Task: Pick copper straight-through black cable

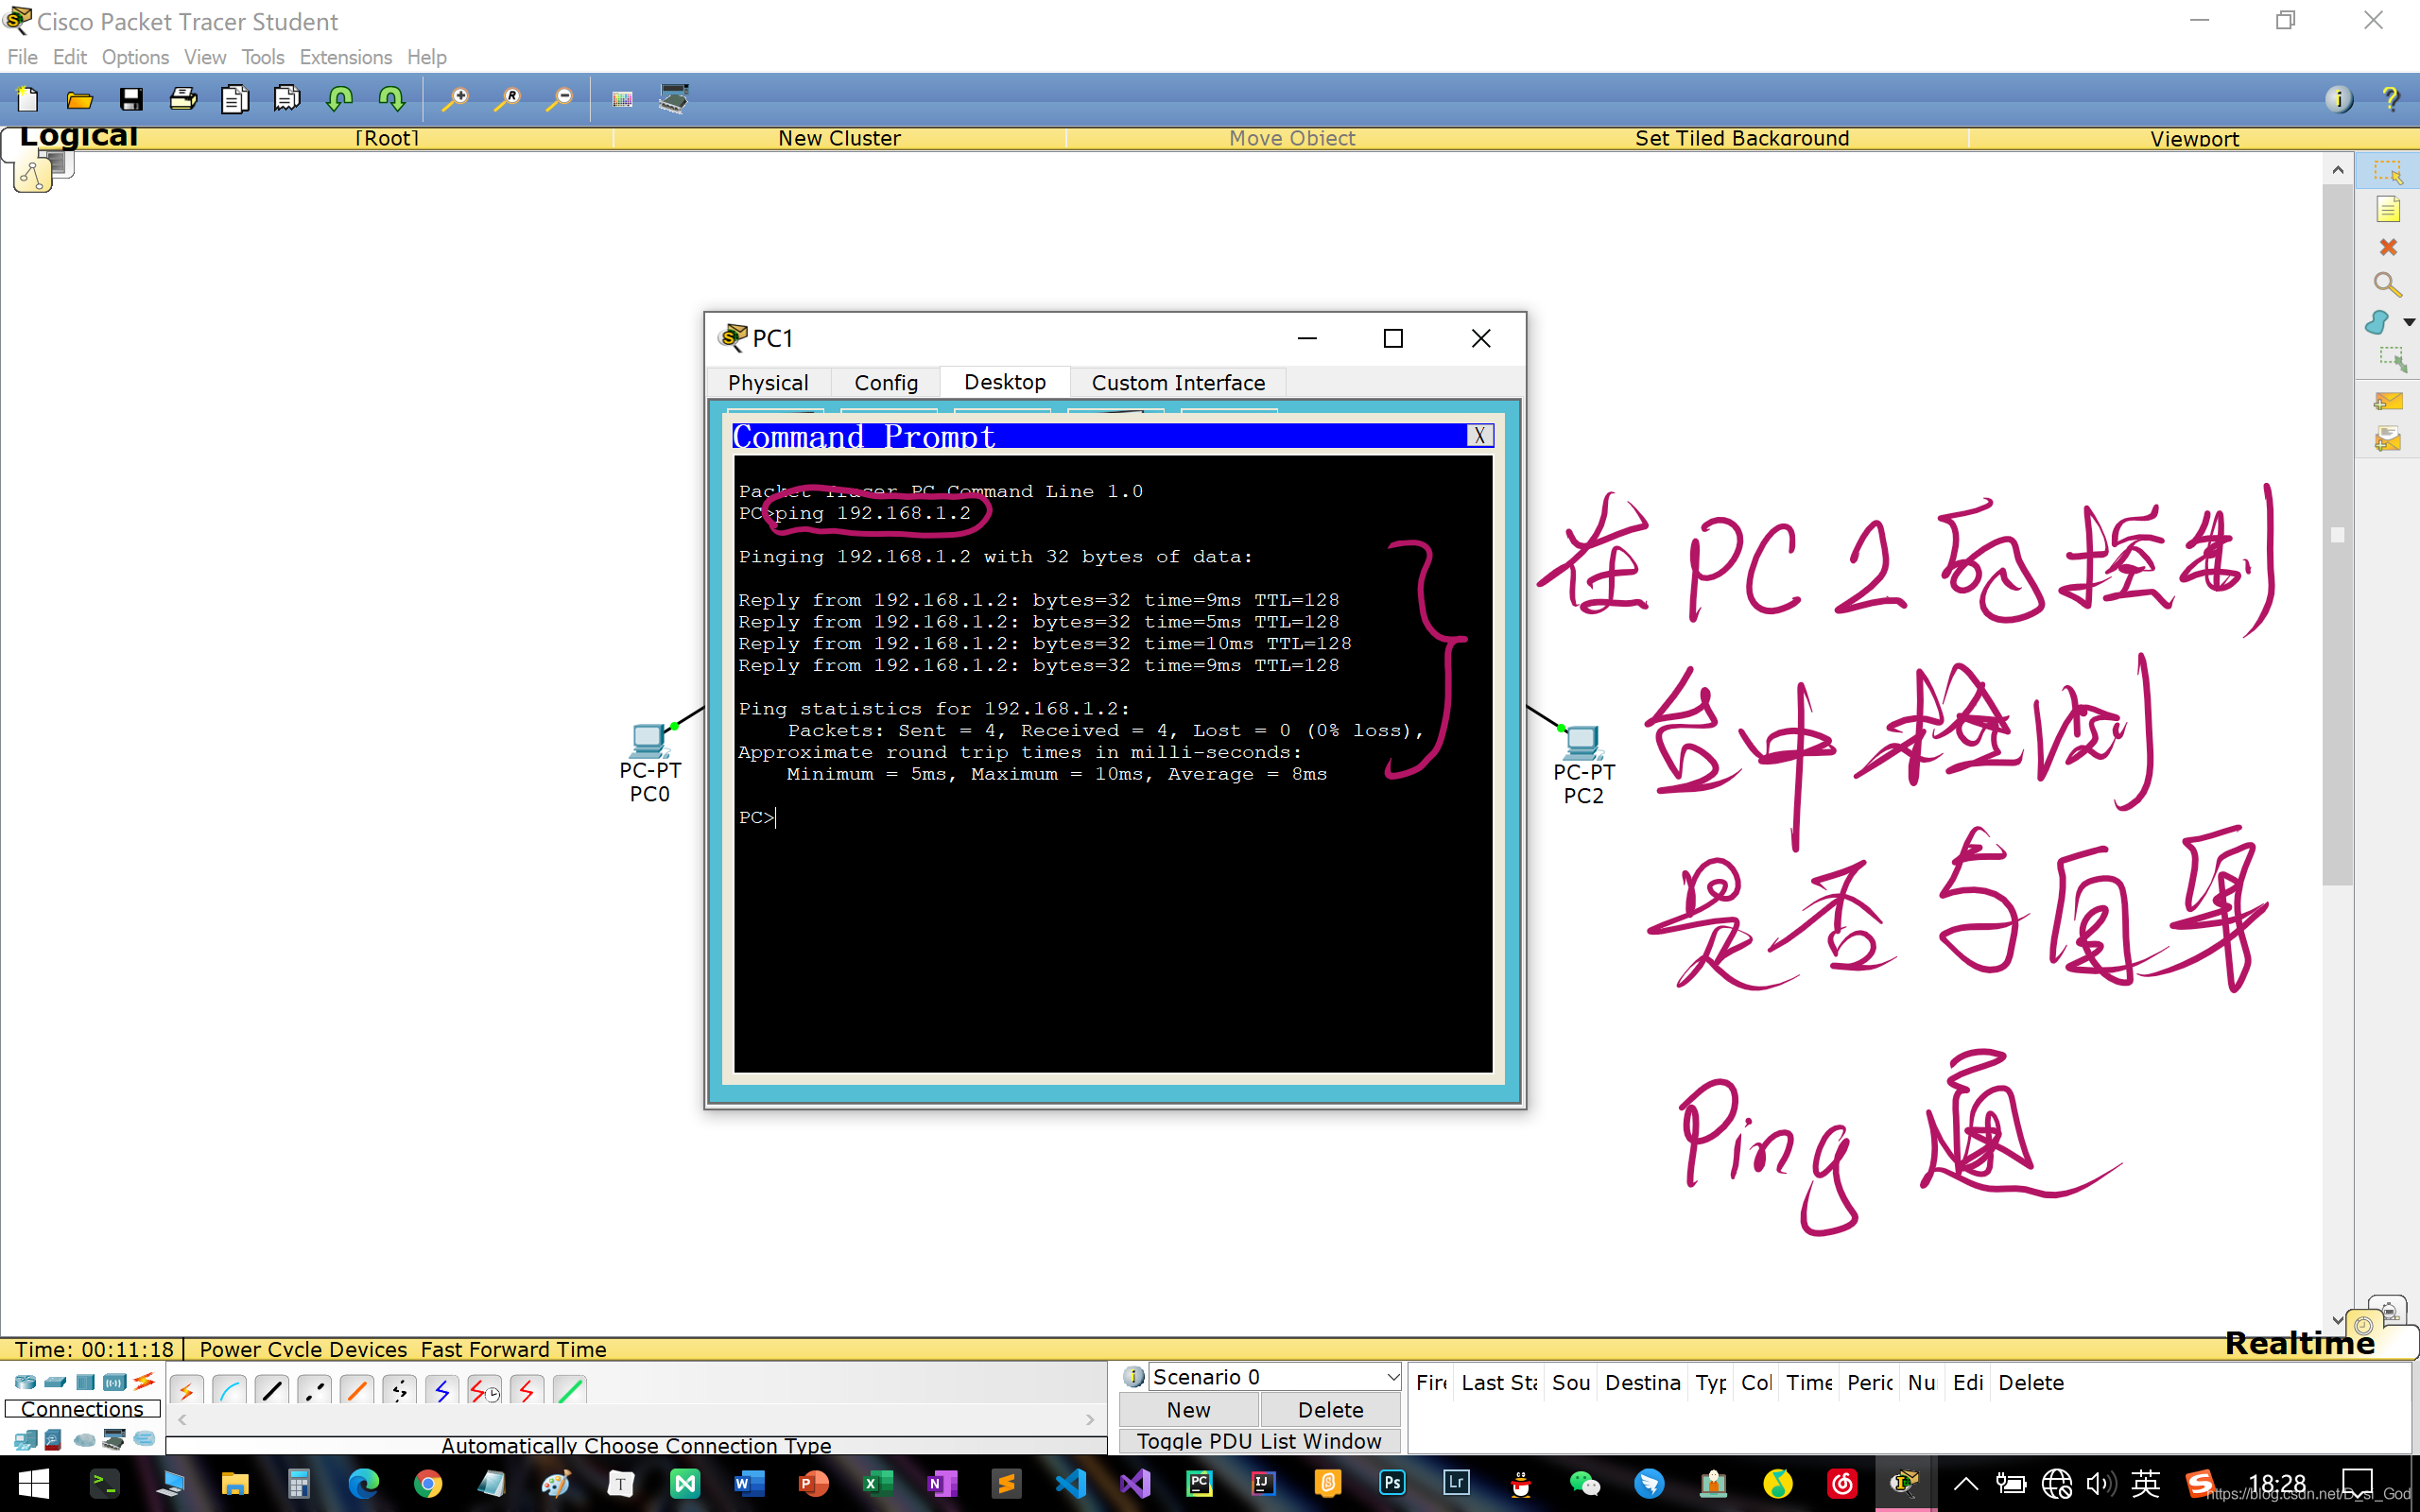Action: coord(272,1391)
